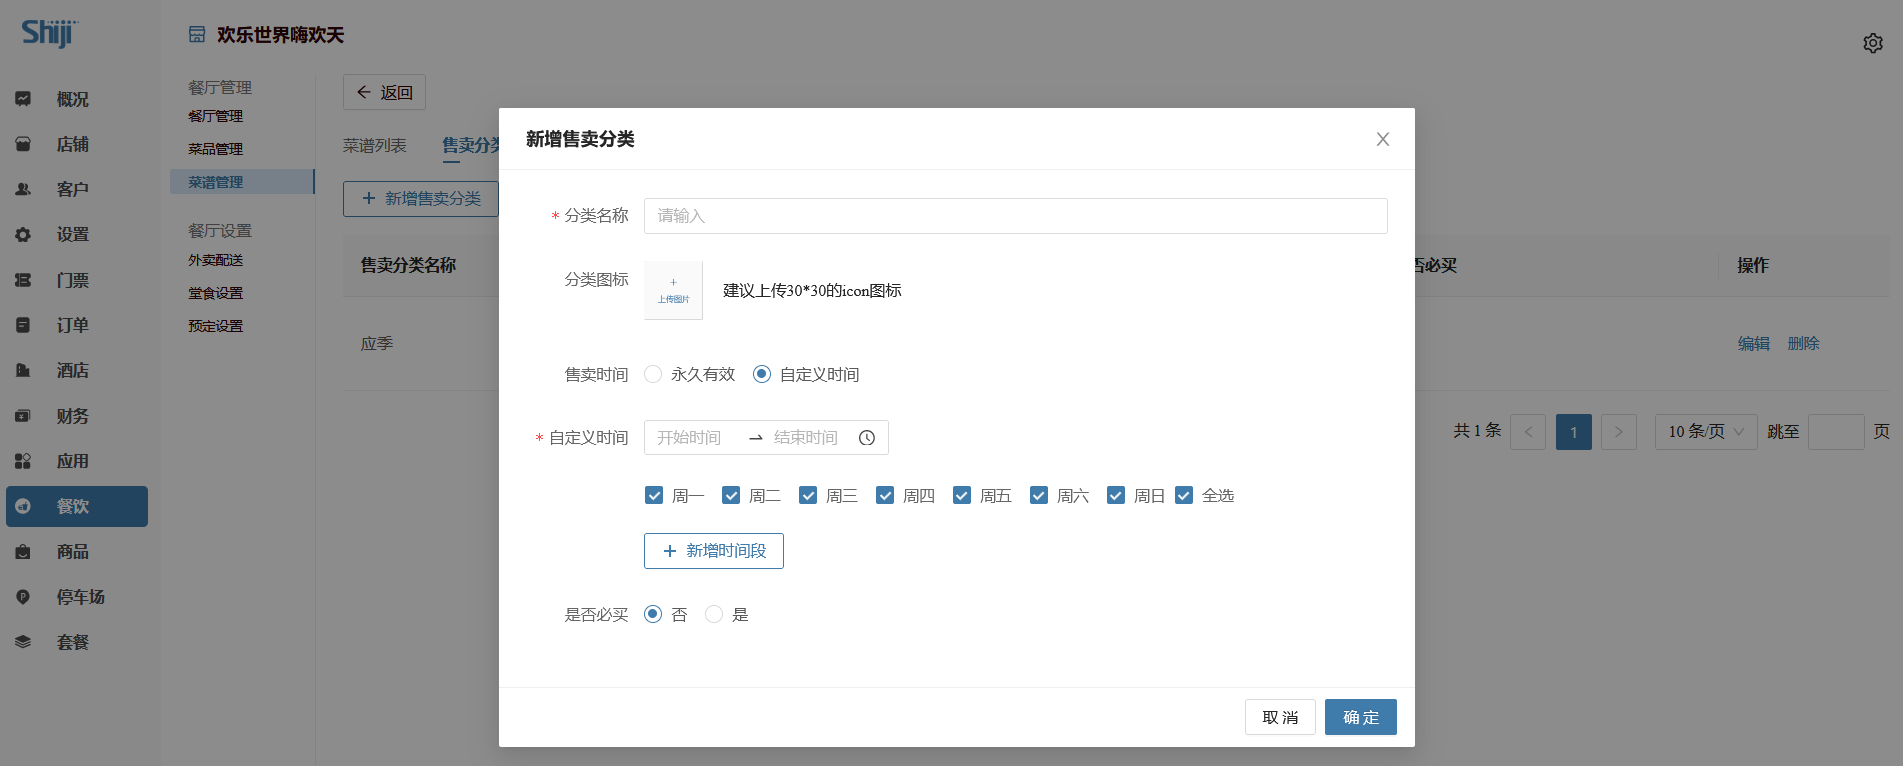Click the settings gear icon at top right
Viewport: 1903px width, 766px height.
pos(1872,43)
